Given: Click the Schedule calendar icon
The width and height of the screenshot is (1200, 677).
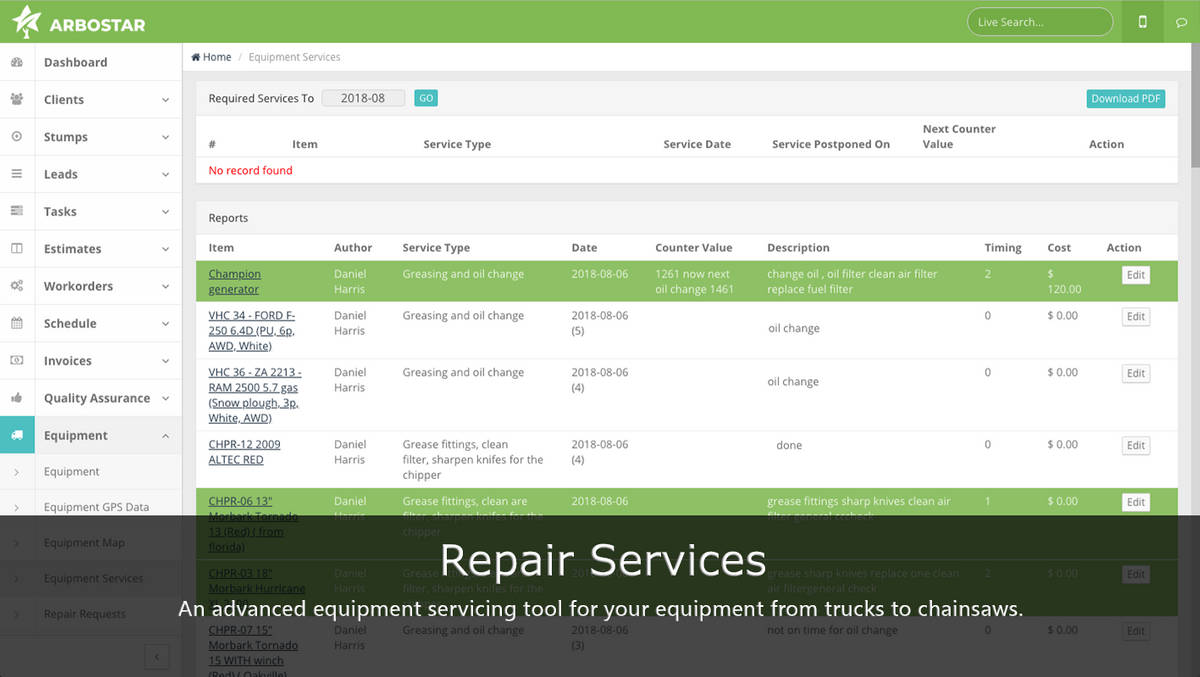Looking at the screenshot, I should click(17, 323).
